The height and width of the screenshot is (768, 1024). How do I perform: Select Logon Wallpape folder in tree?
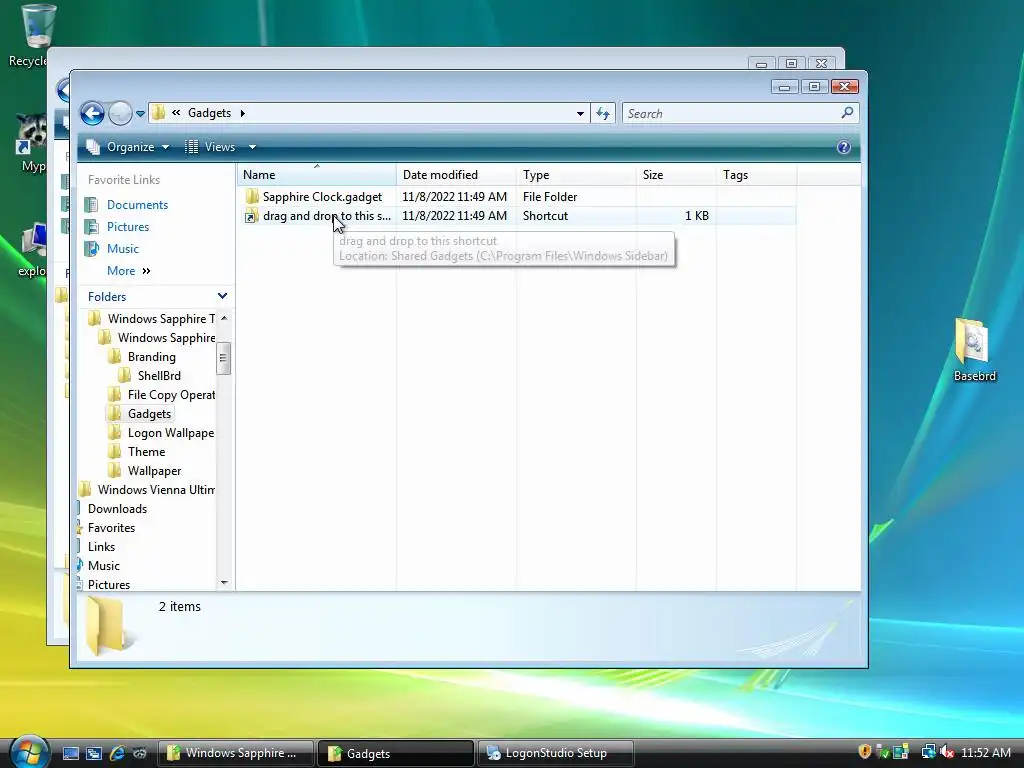coord(170,433)
